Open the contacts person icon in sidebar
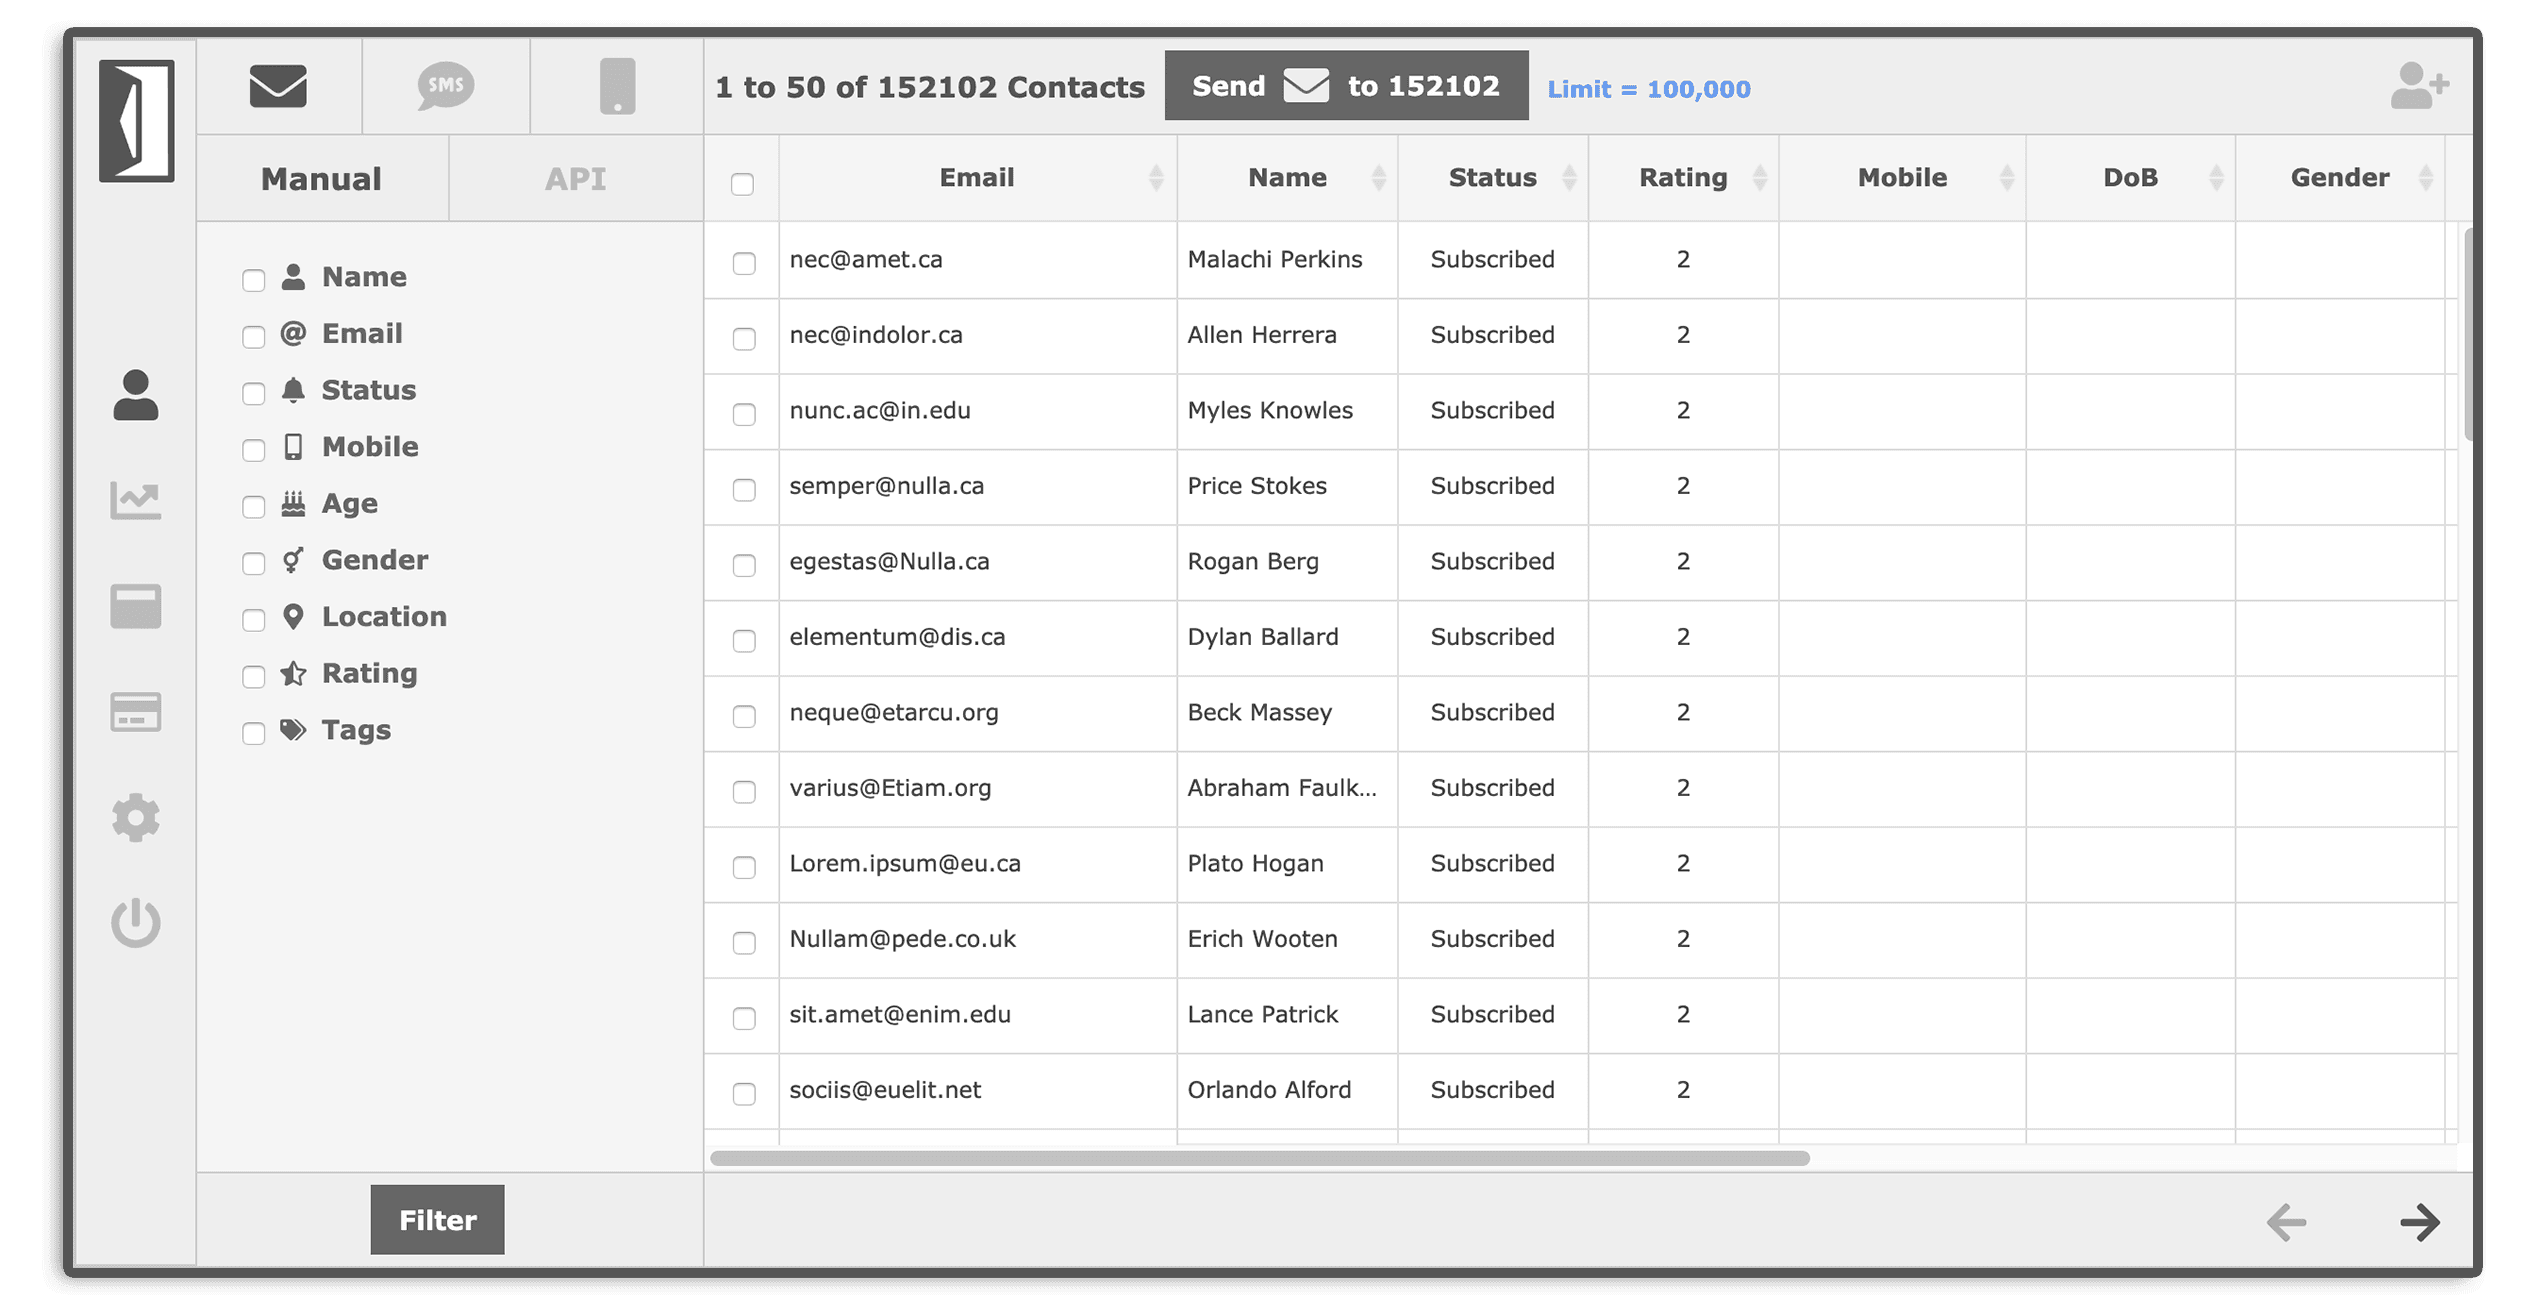This screenshot has height=1304, width=2545. coord(136,395)
